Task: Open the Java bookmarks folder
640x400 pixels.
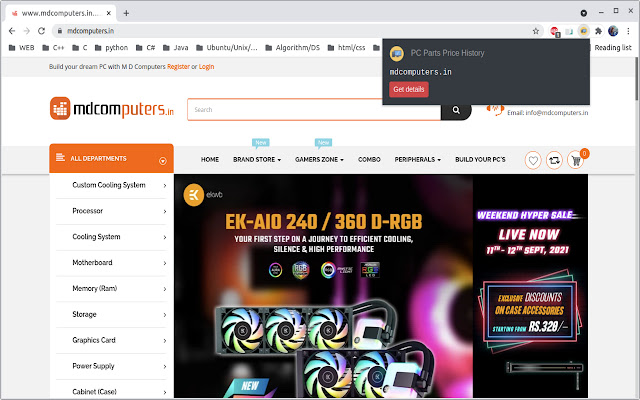Action: [176, 48]
